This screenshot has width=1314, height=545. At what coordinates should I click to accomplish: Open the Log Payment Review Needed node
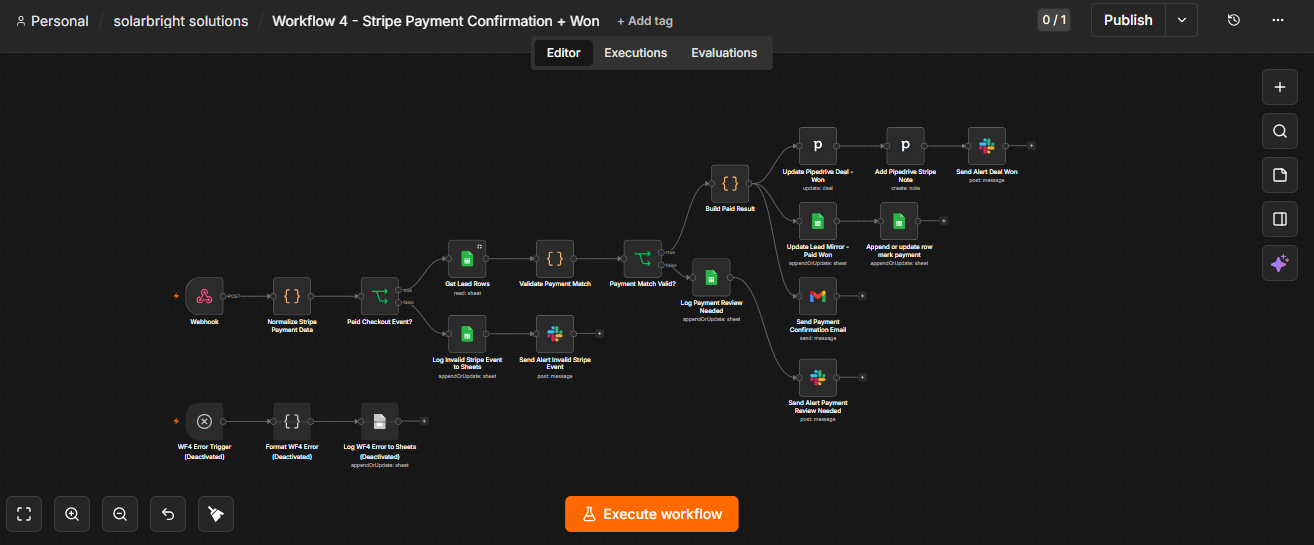711,277
